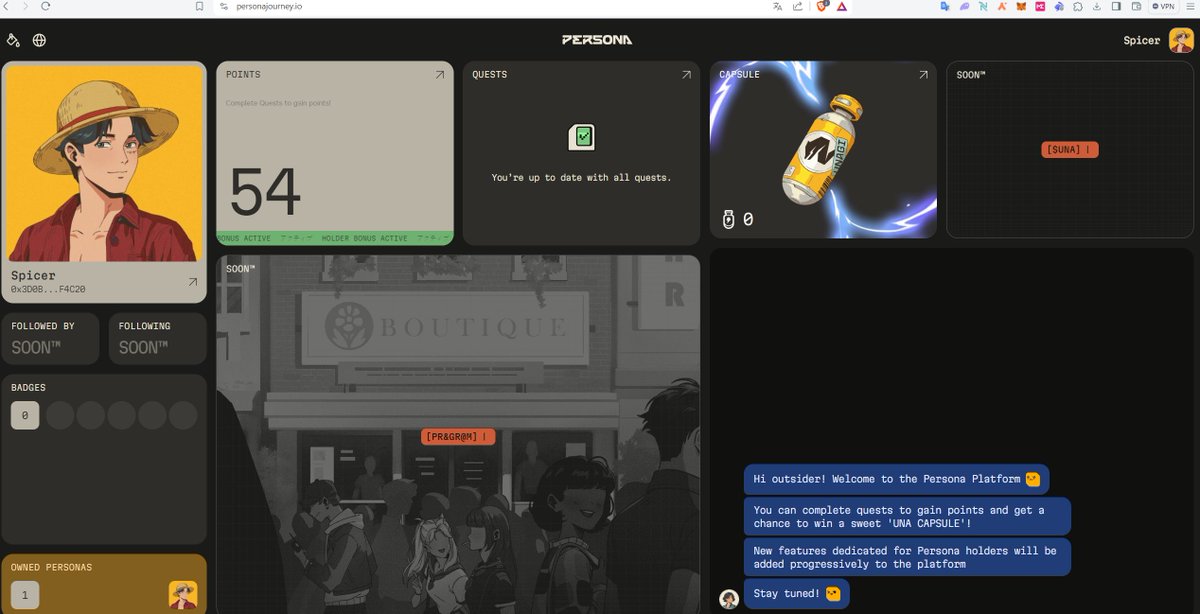
Task: Click the browser forward button
Action: point(25,6)
